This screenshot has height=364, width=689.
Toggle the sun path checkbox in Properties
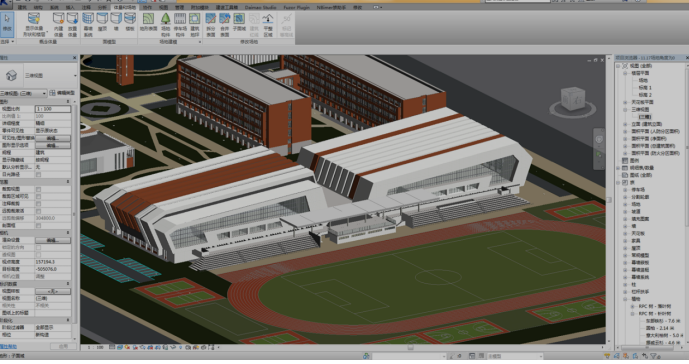coord(38,175)
